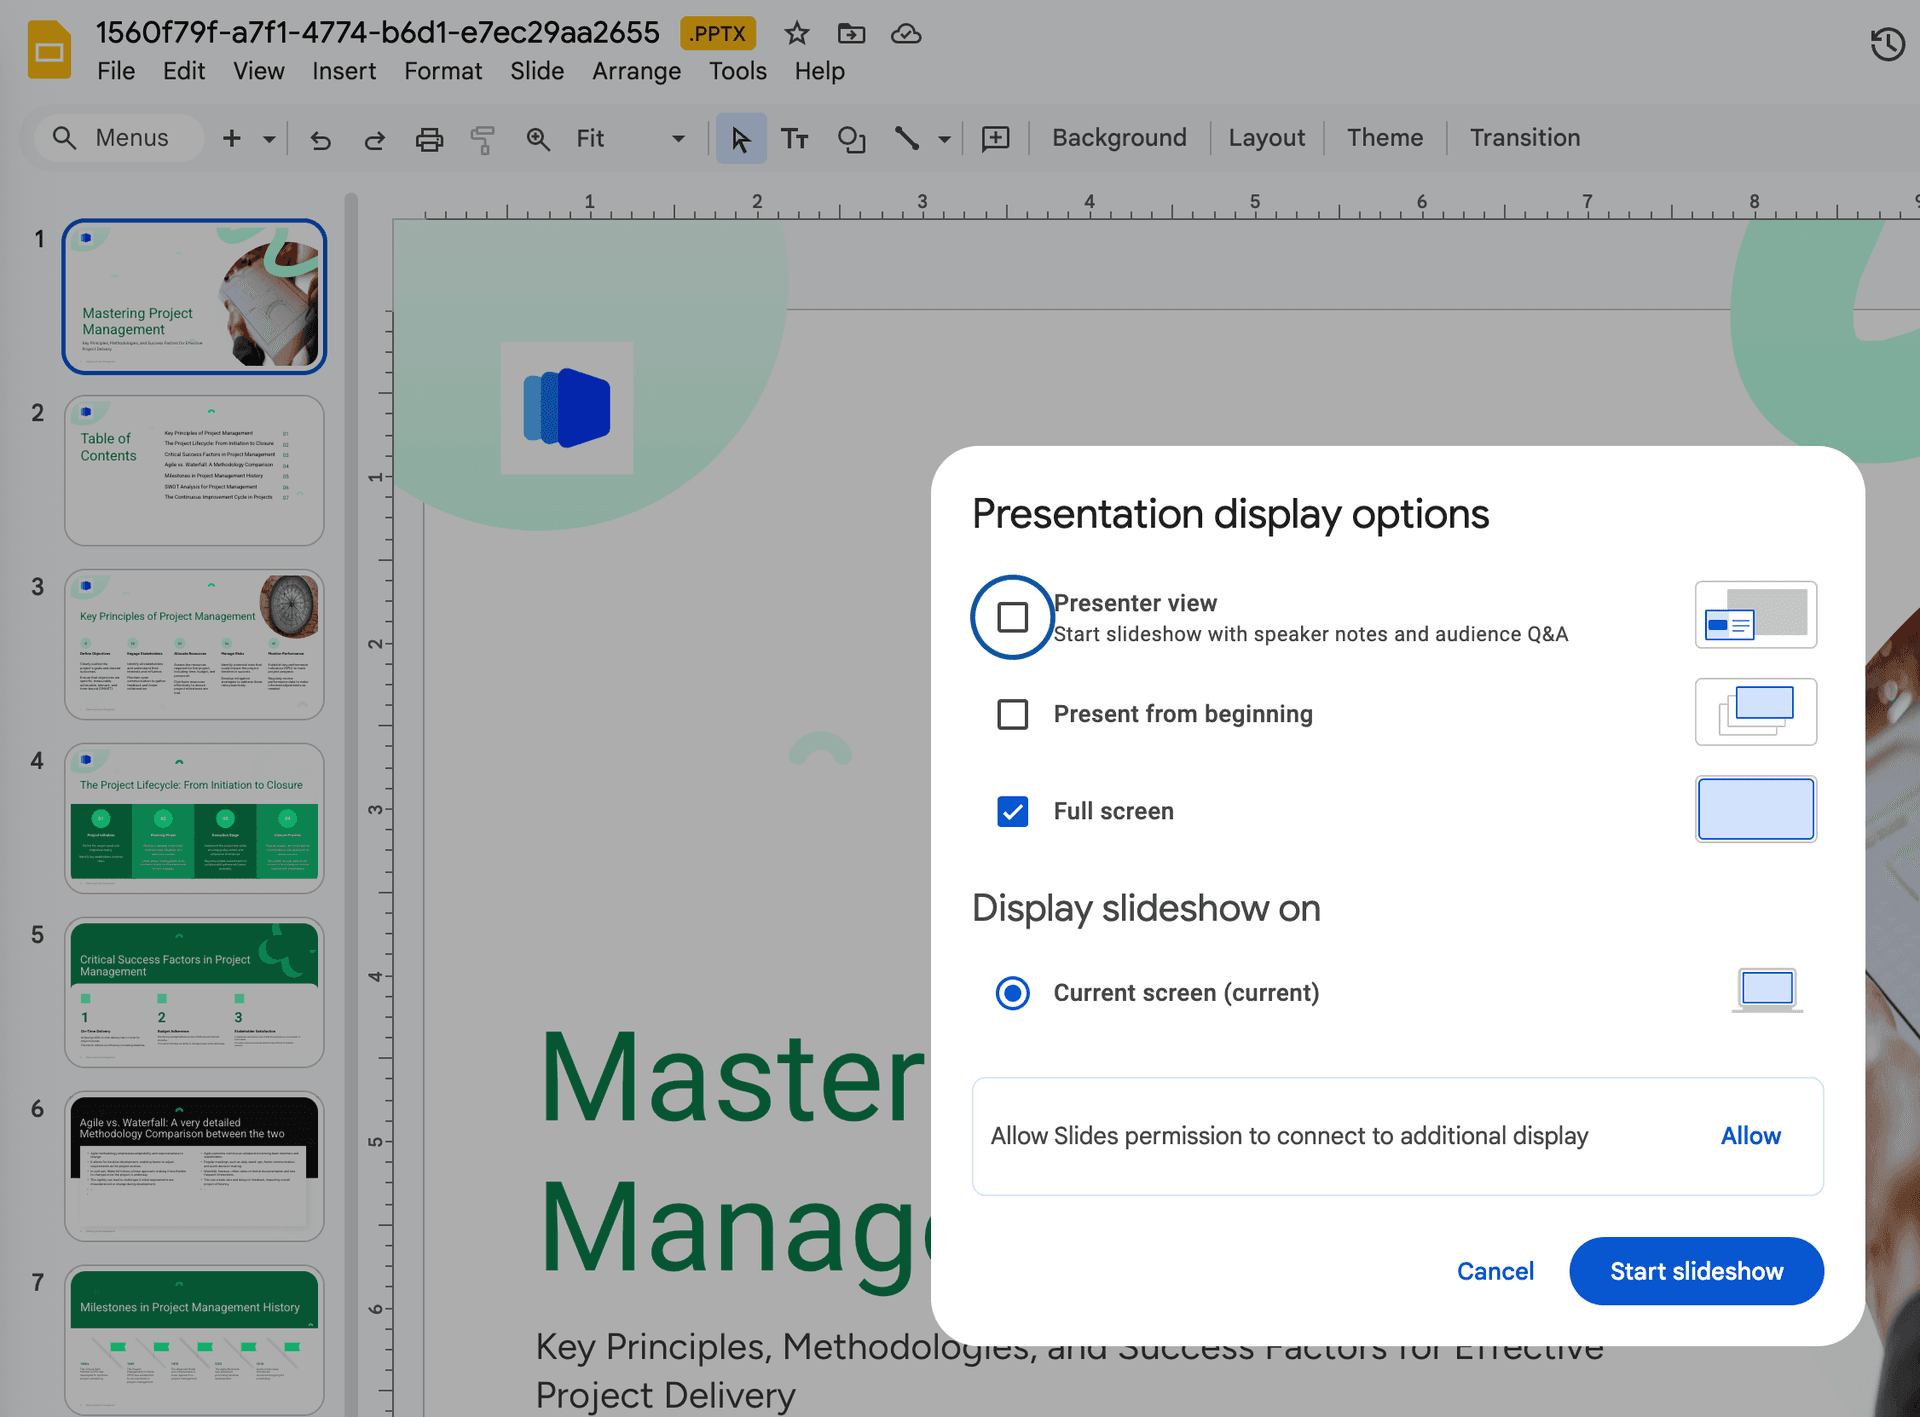Expand the new slide dropdown arrow

coord(269,139)
